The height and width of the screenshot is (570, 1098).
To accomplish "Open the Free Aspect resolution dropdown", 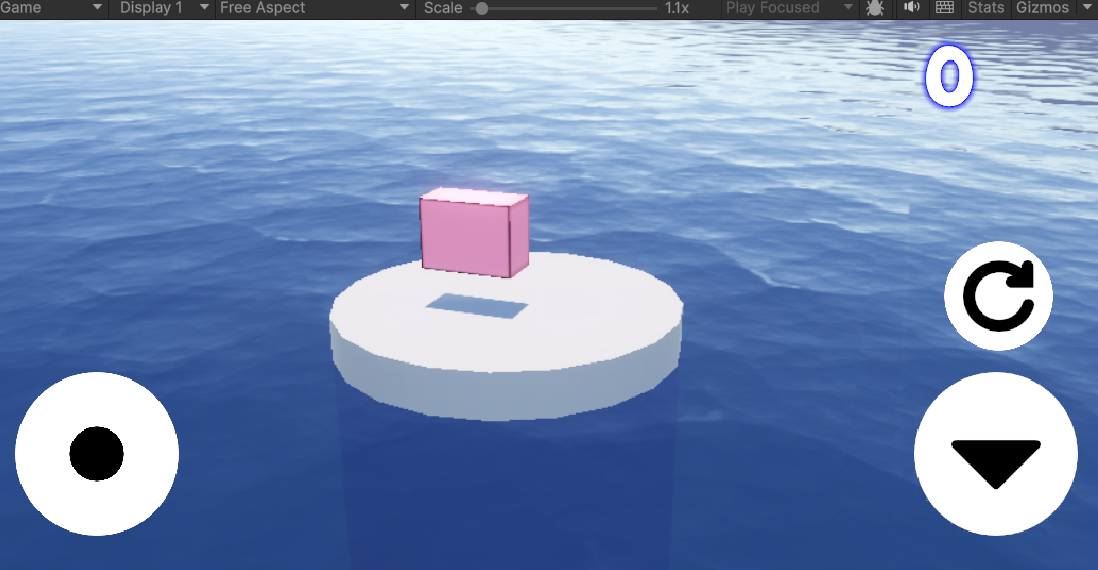I will click(x=314, y=8).
